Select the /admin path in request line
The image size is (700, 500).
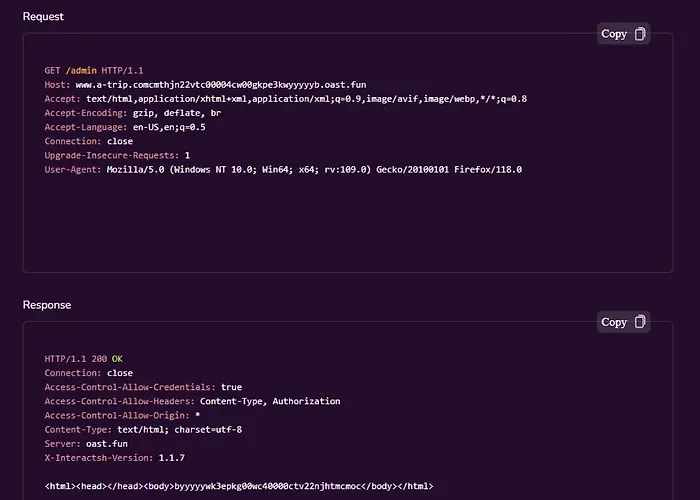click(x=81, y=71)
